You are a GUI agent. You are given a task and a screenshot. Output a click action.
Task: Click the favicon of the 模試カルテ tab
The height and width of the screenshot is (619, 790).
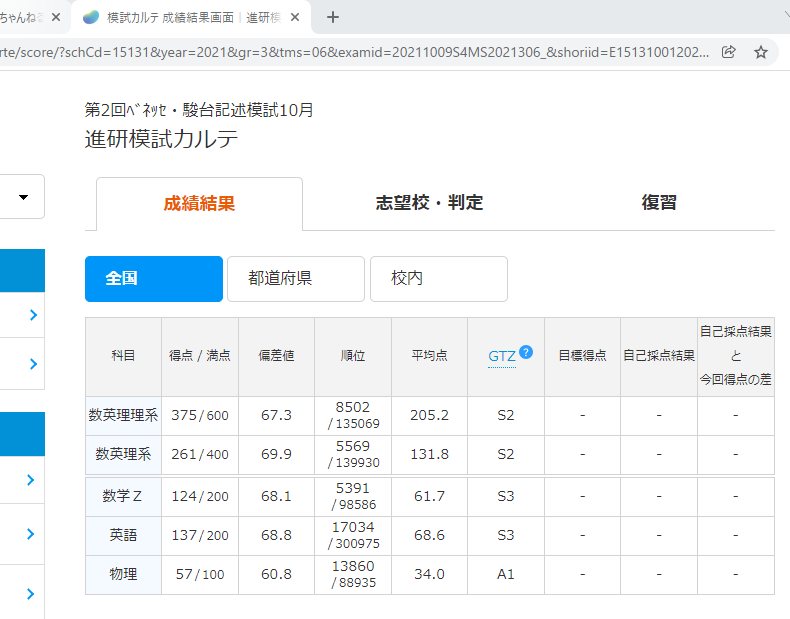pyautogui.click(x=91, y=17)
